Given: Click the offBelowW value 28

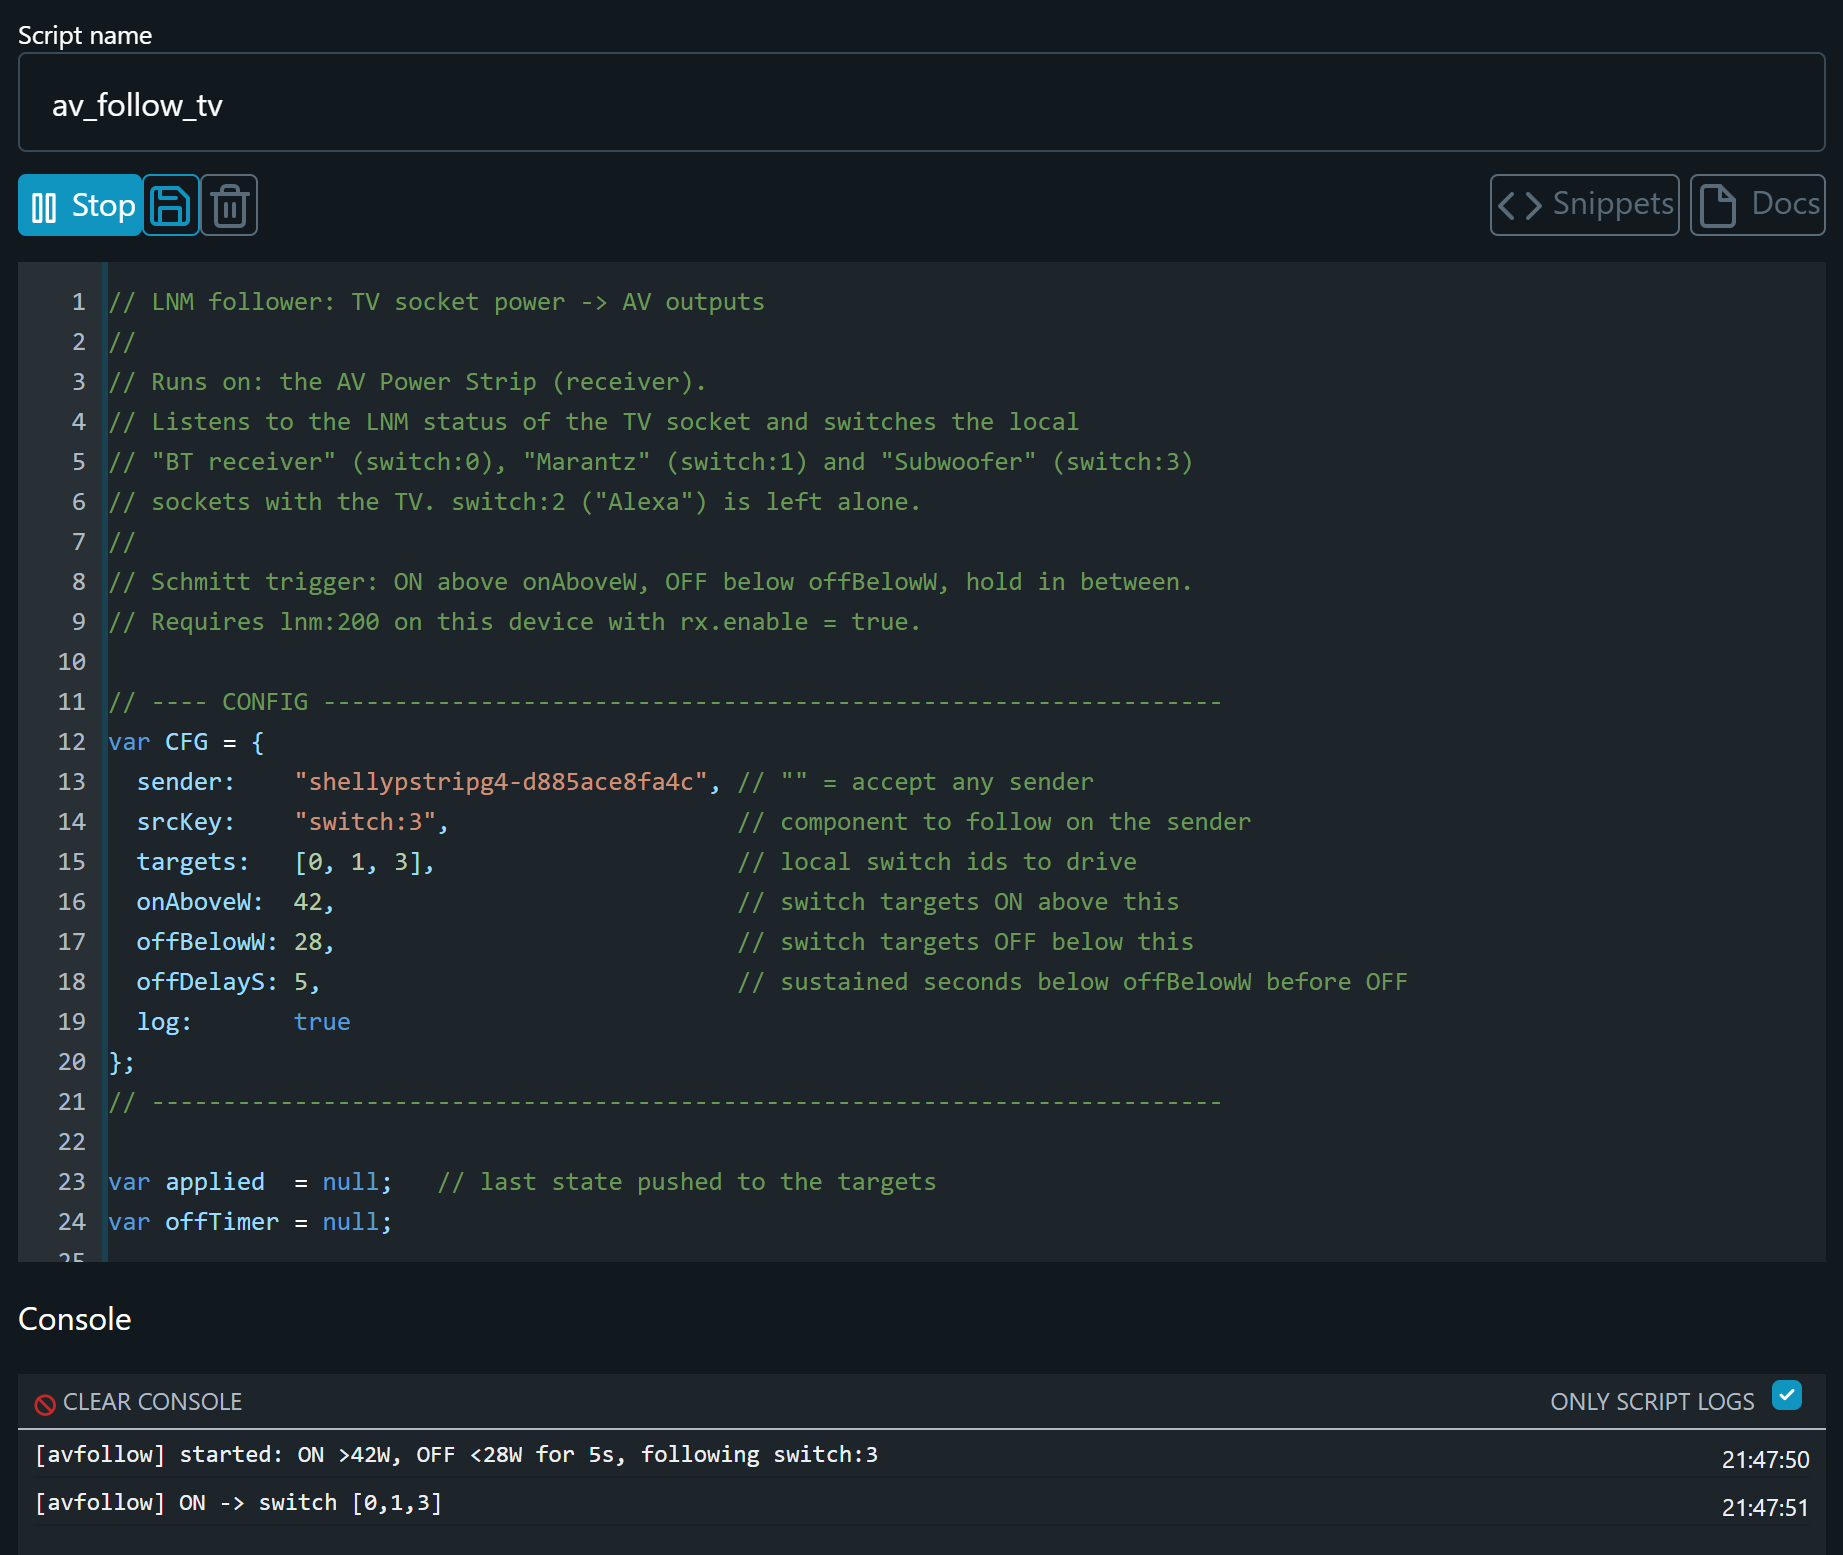Looking at the screenshot, I should tap(307, 942).
